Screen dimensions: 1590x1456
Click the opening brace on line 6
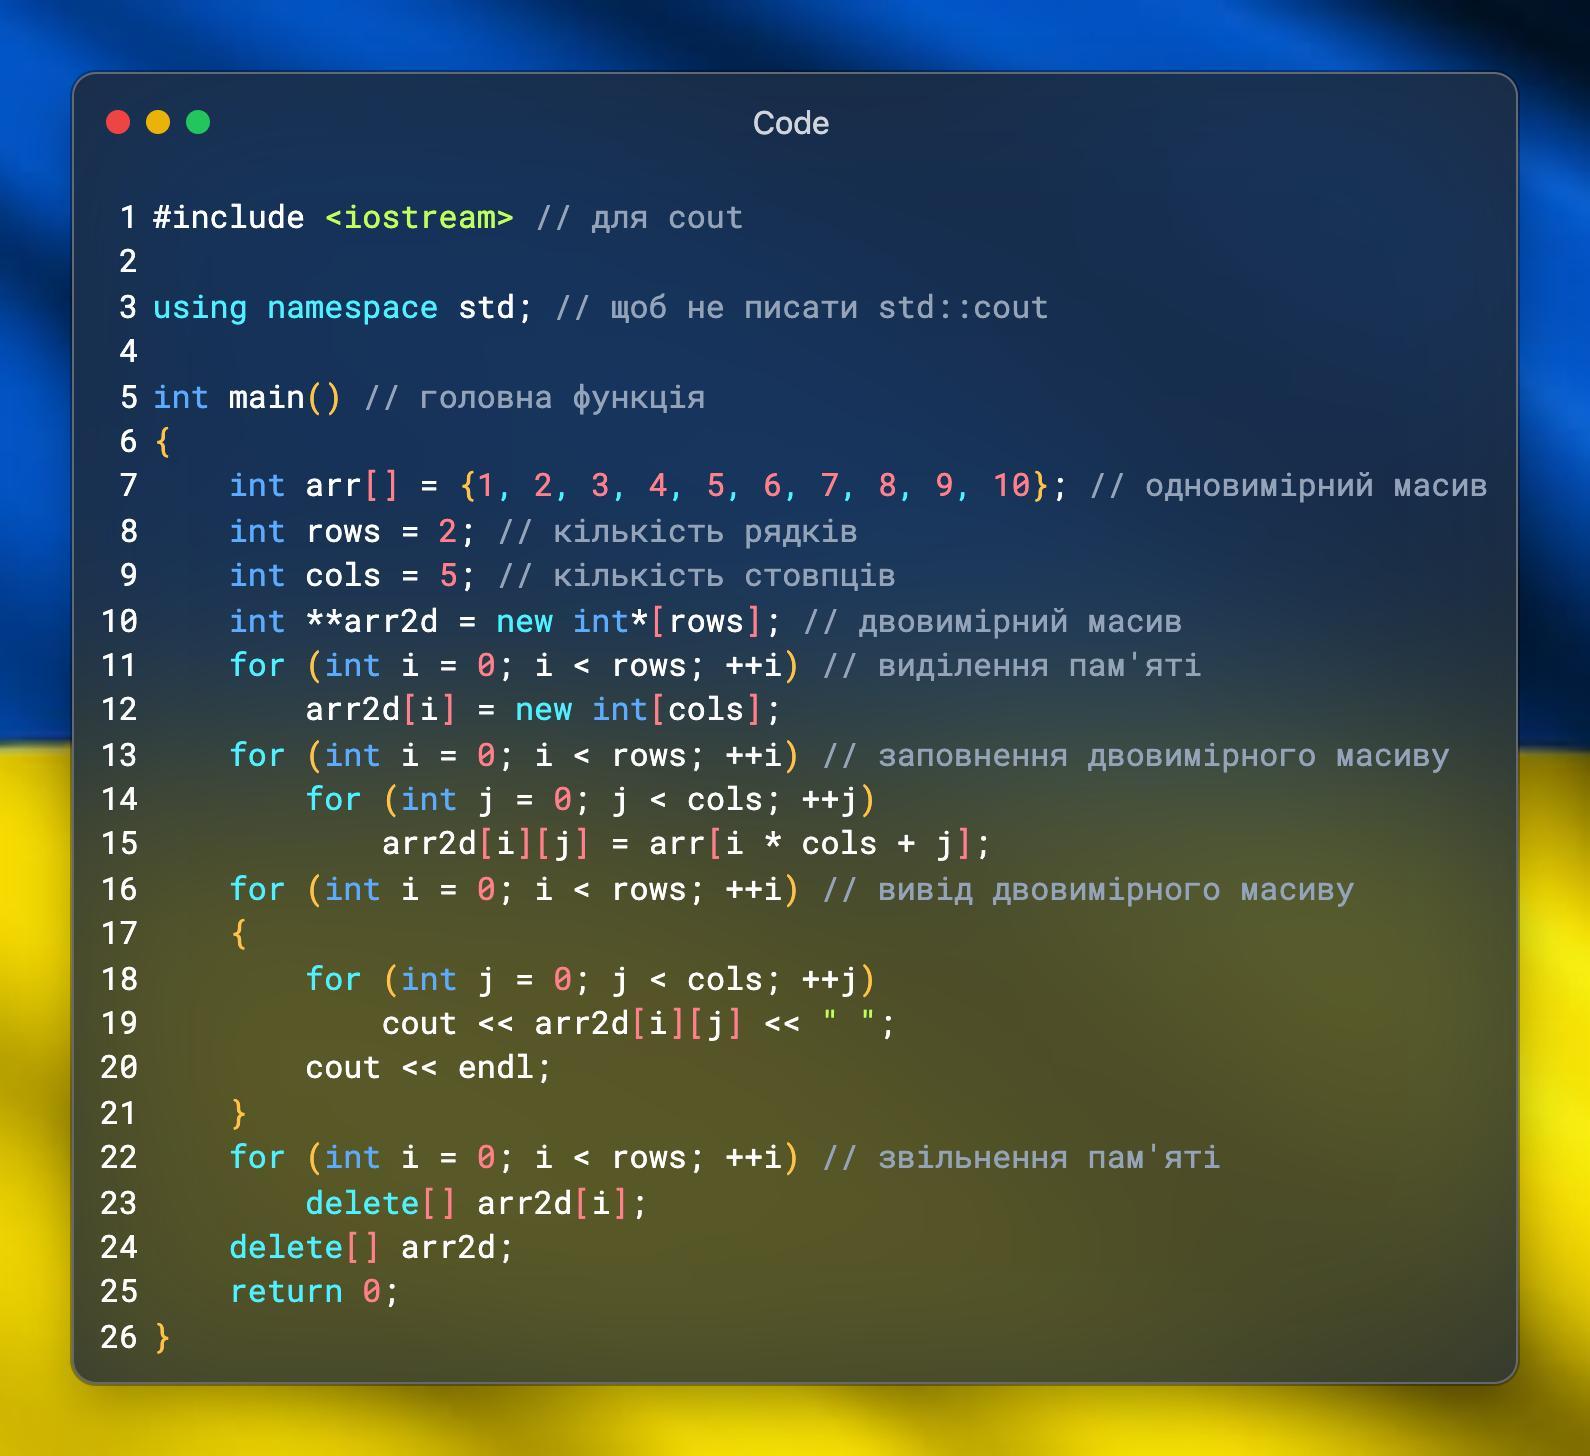point(163,441)
